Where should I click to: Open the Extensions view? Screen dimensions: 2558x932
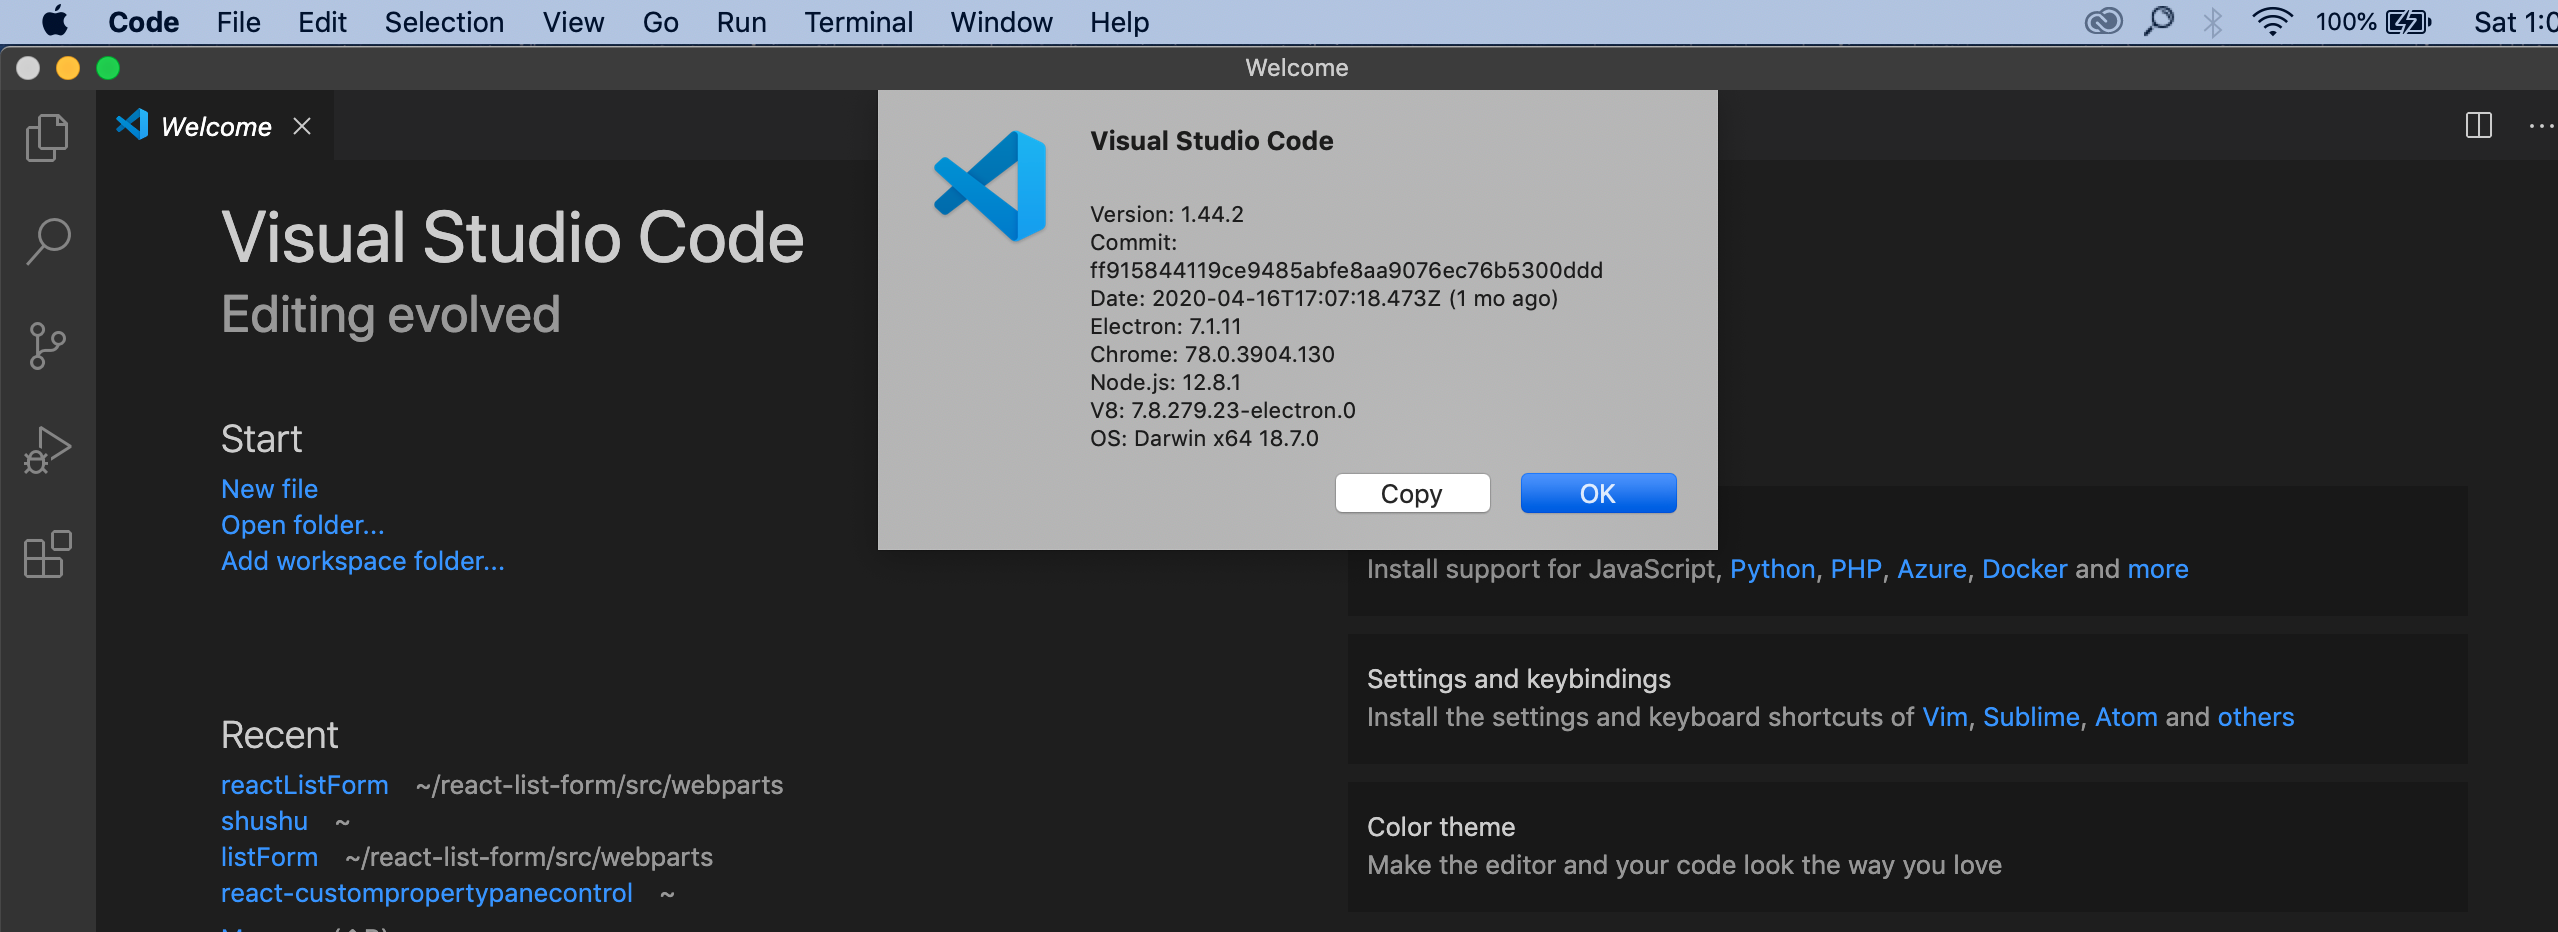[46, 556]
